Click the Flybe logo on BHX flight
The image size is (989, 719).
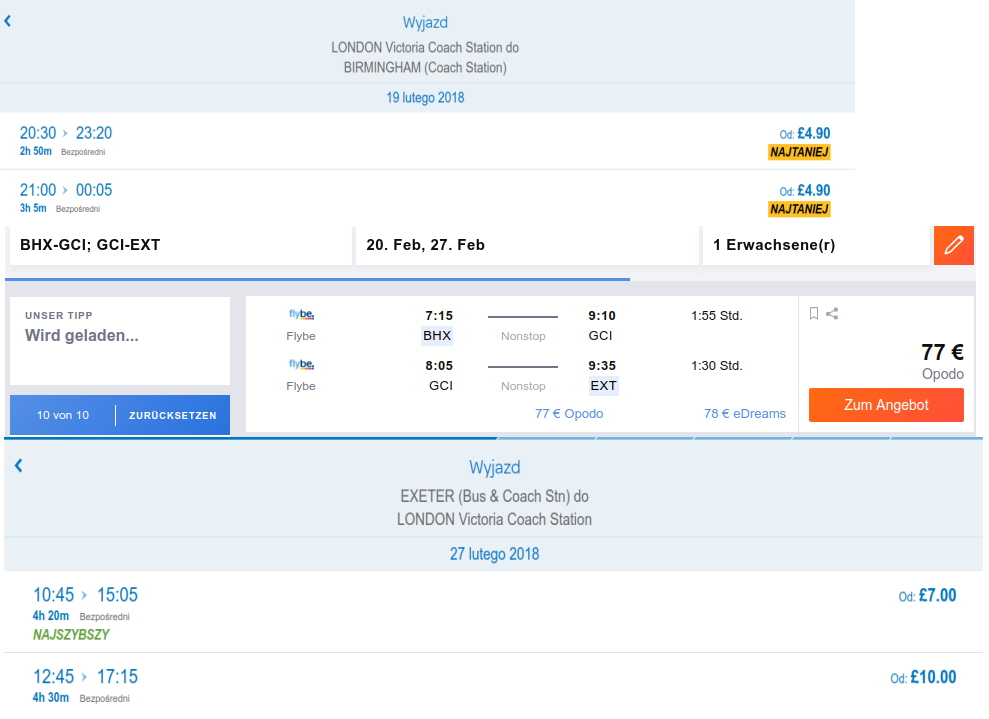301,314
